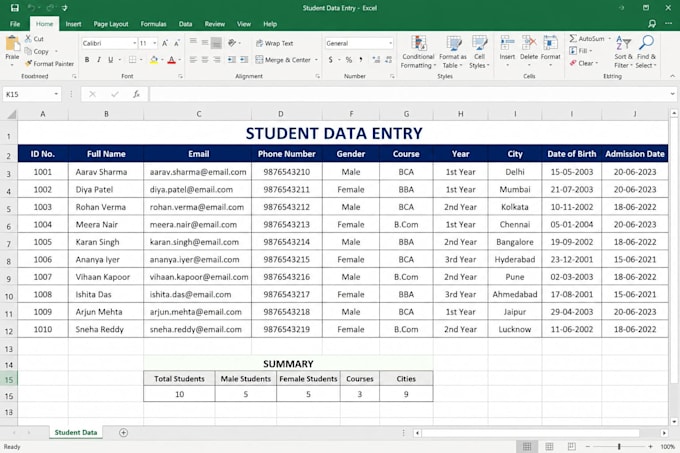680x453 pixels.
Task: Open the Name Box K15 dropdown arrow
Action: [x=56, y=94]
